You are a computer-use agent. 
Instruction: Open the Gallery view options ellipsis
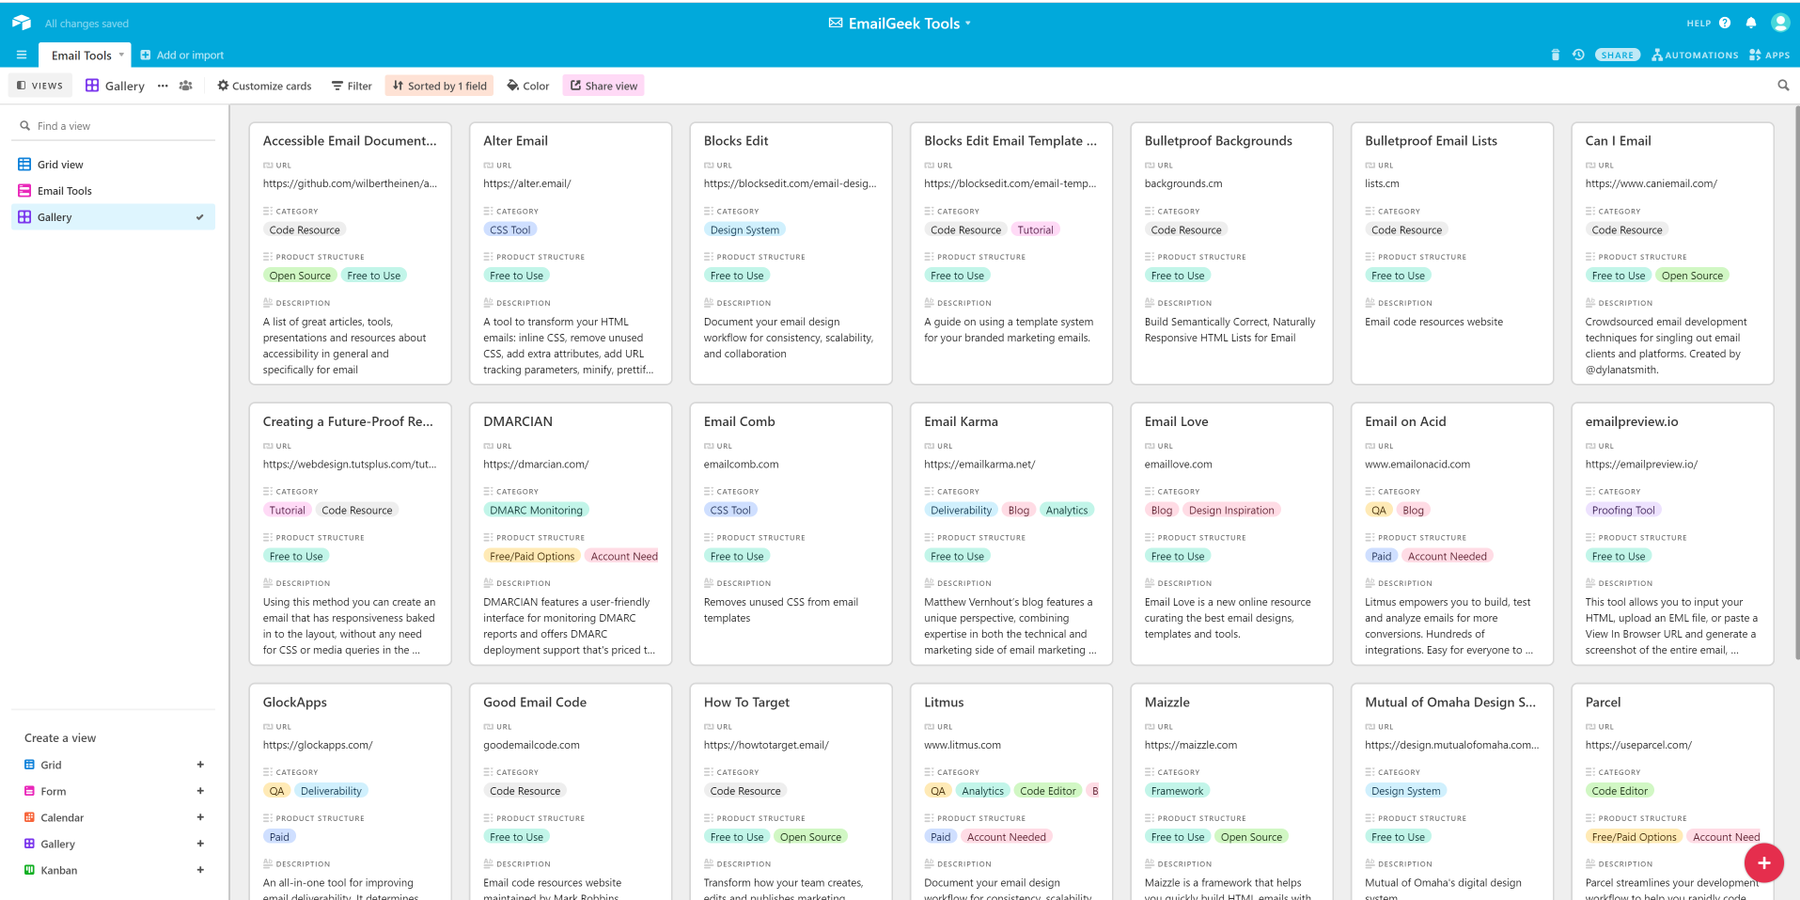coord(163,86)
